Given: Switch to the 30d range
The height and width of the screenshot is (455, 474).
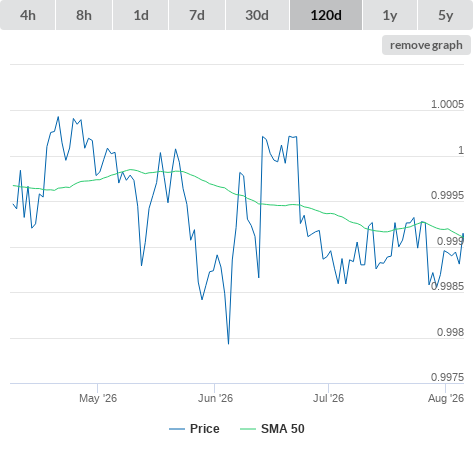Looking at the screenshot, I should tap(257, 15).
